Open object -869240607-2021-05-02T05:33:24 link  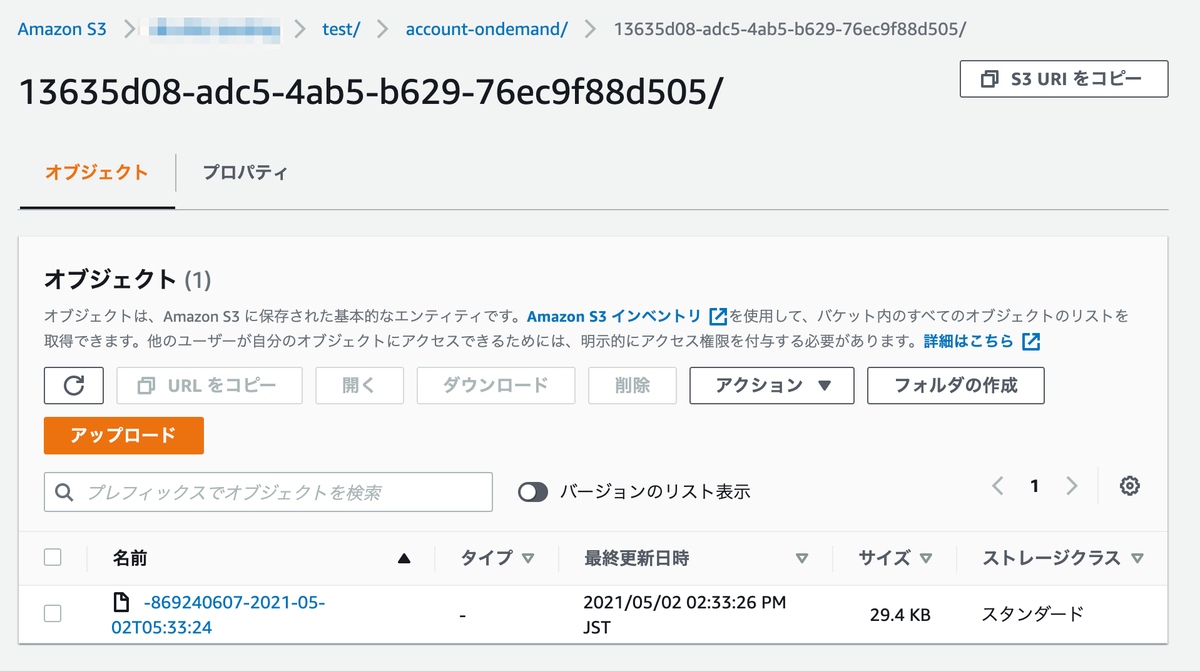point(218,615)
